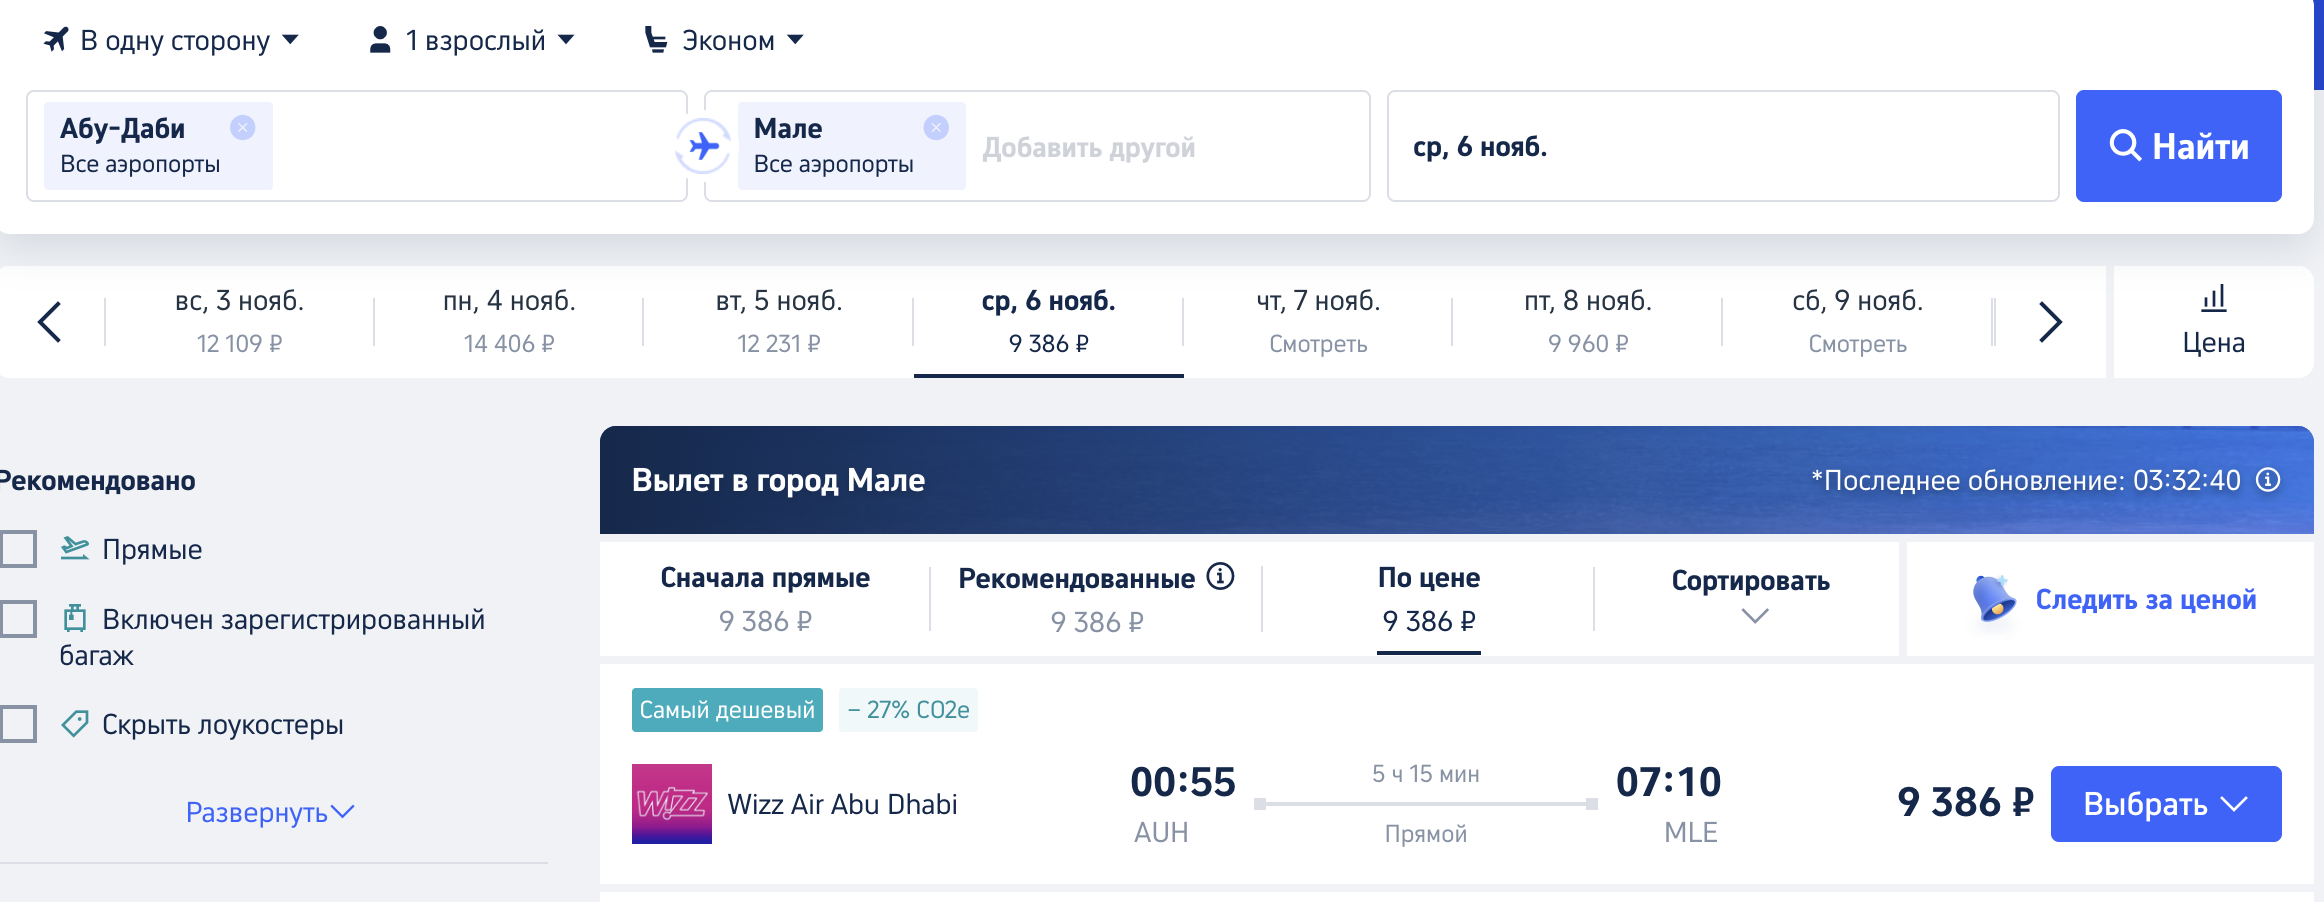Open the В одну сторону trip type dropdown
Viewport: 2324px width, 902px height.
point(171,40)
